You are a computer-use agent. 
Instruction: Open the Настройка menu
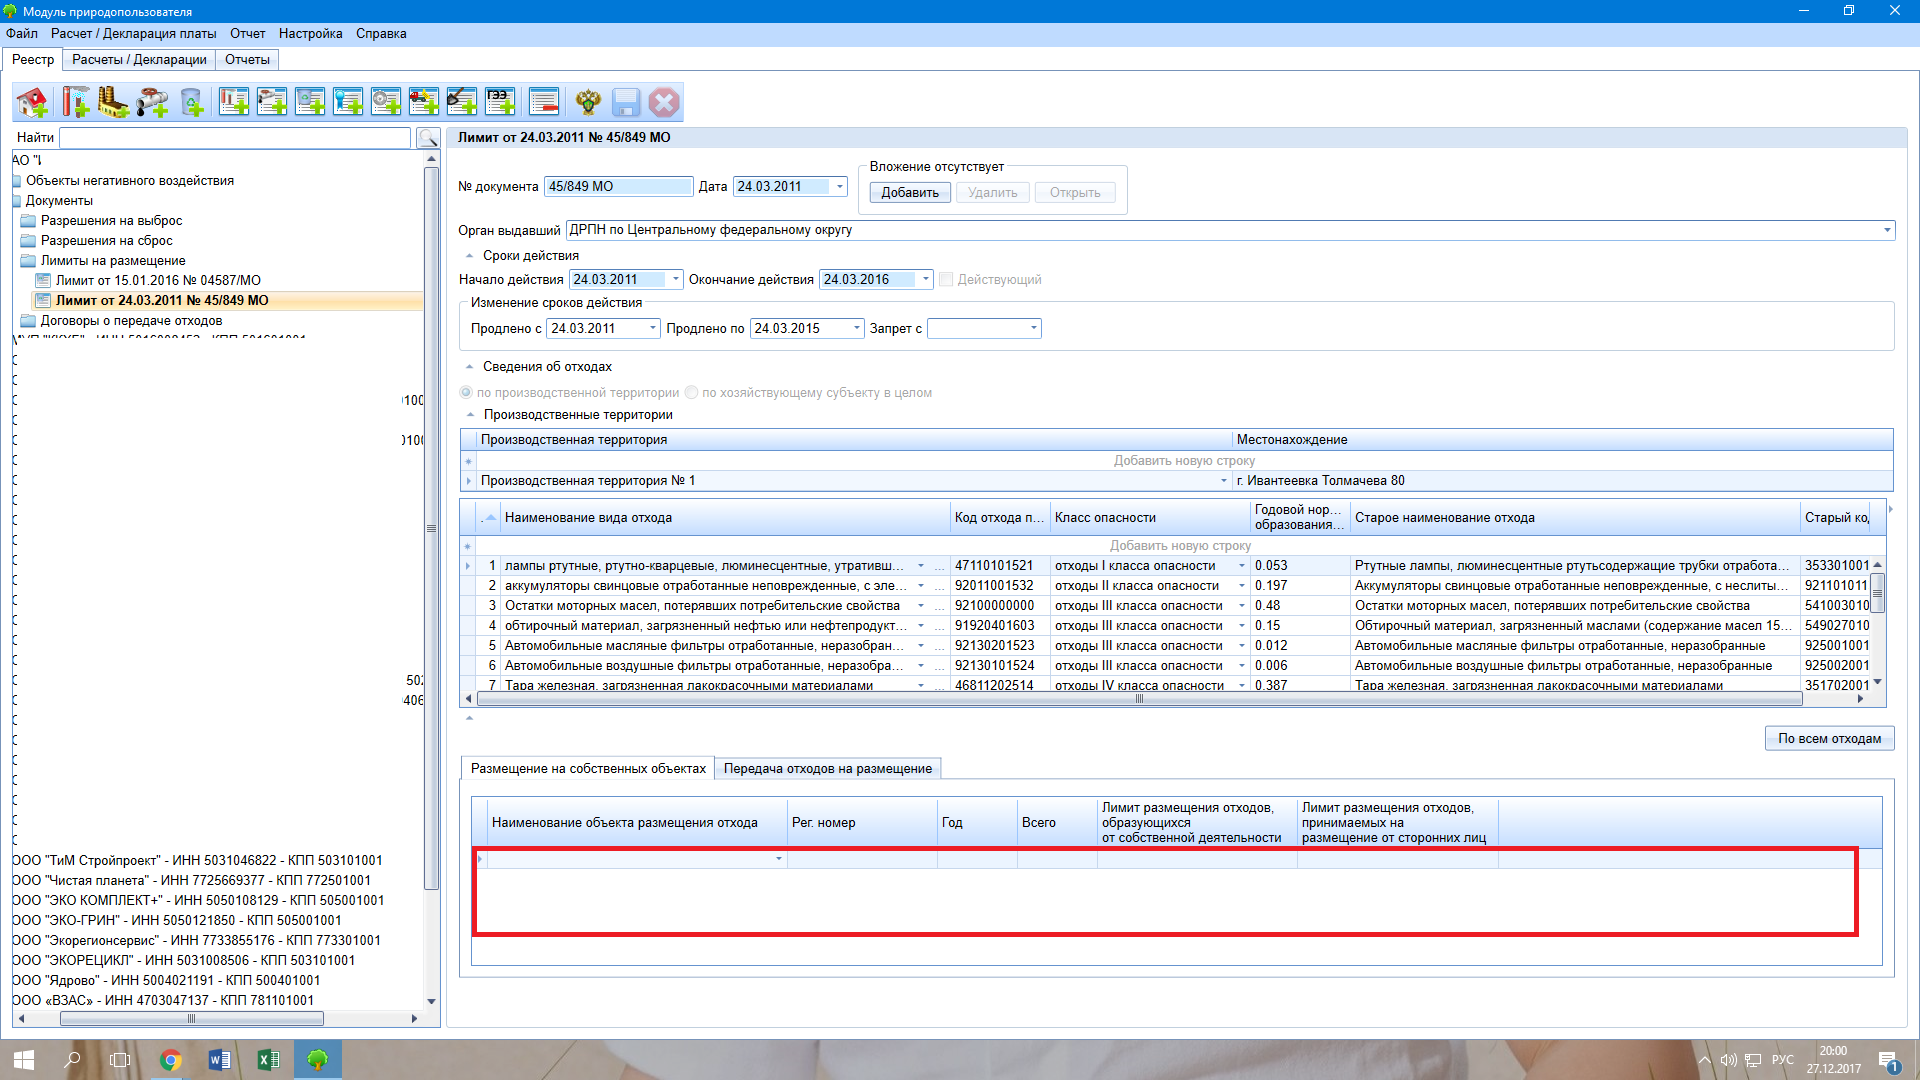tap(310, 33)
